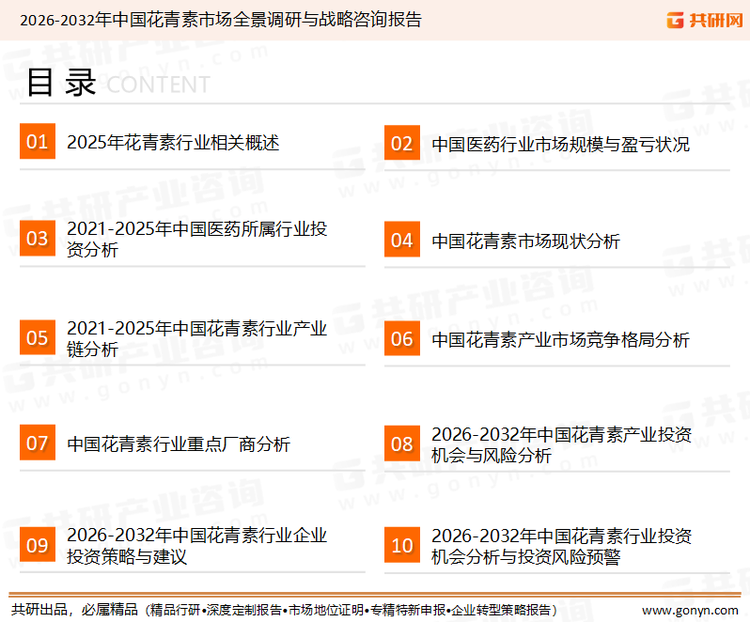This screenshot has height=622, width=750.
Task: Click the orange 08 number box
Action: tap(402, 444)
